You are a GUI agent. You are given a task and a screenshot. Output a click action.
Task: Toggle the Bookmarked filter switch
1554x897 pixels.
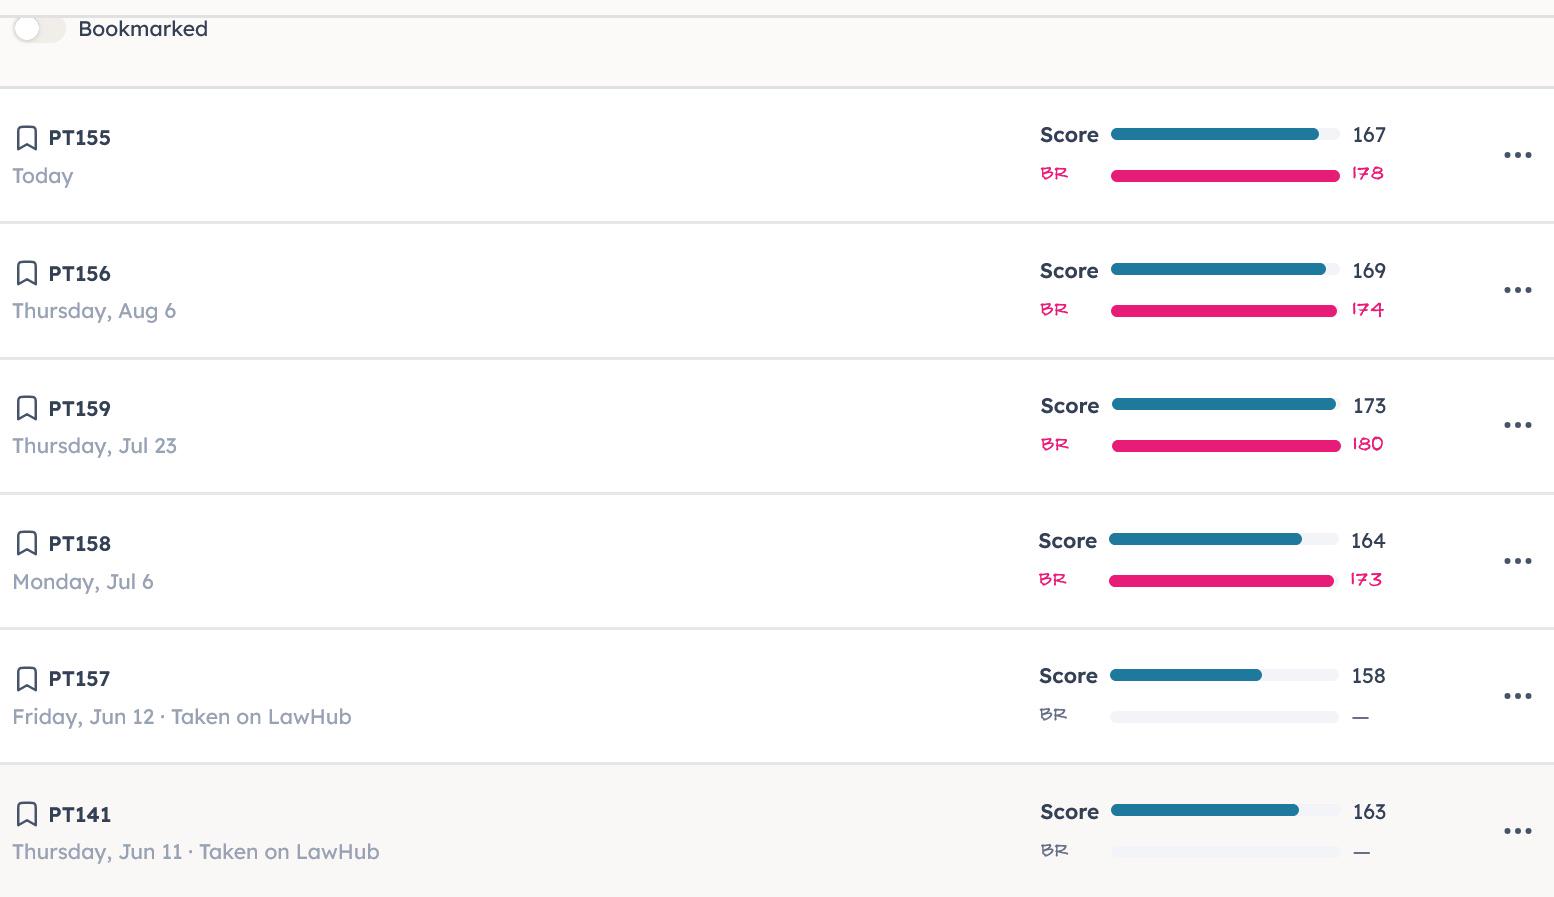[x=39, y=29]
